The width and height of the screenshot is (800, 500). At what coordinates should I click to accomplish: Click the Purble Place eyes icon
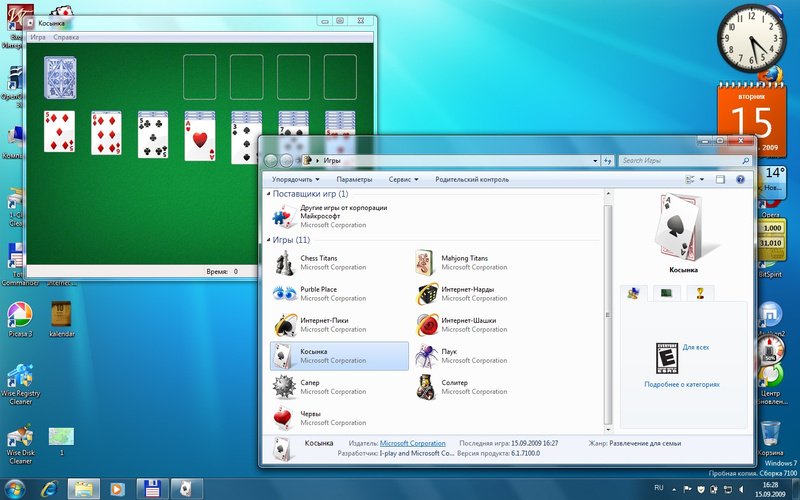click(284, 293)
